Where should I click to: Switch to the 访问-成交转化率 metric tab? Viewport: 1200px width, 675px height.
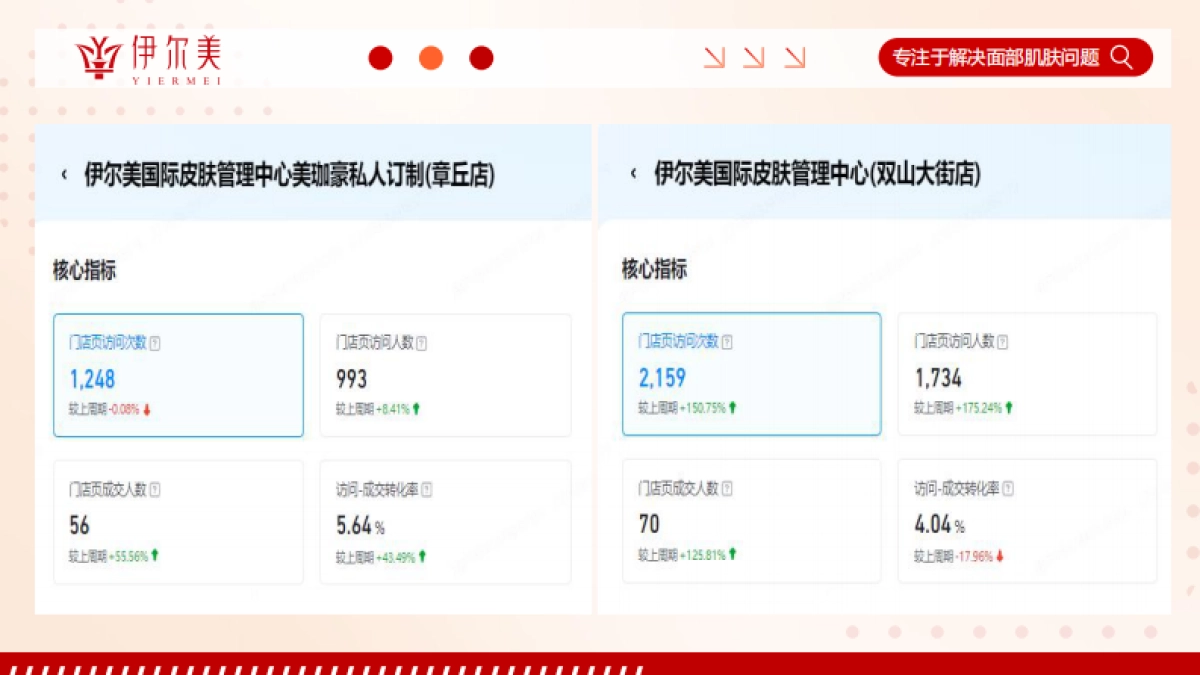pos(445,522)
